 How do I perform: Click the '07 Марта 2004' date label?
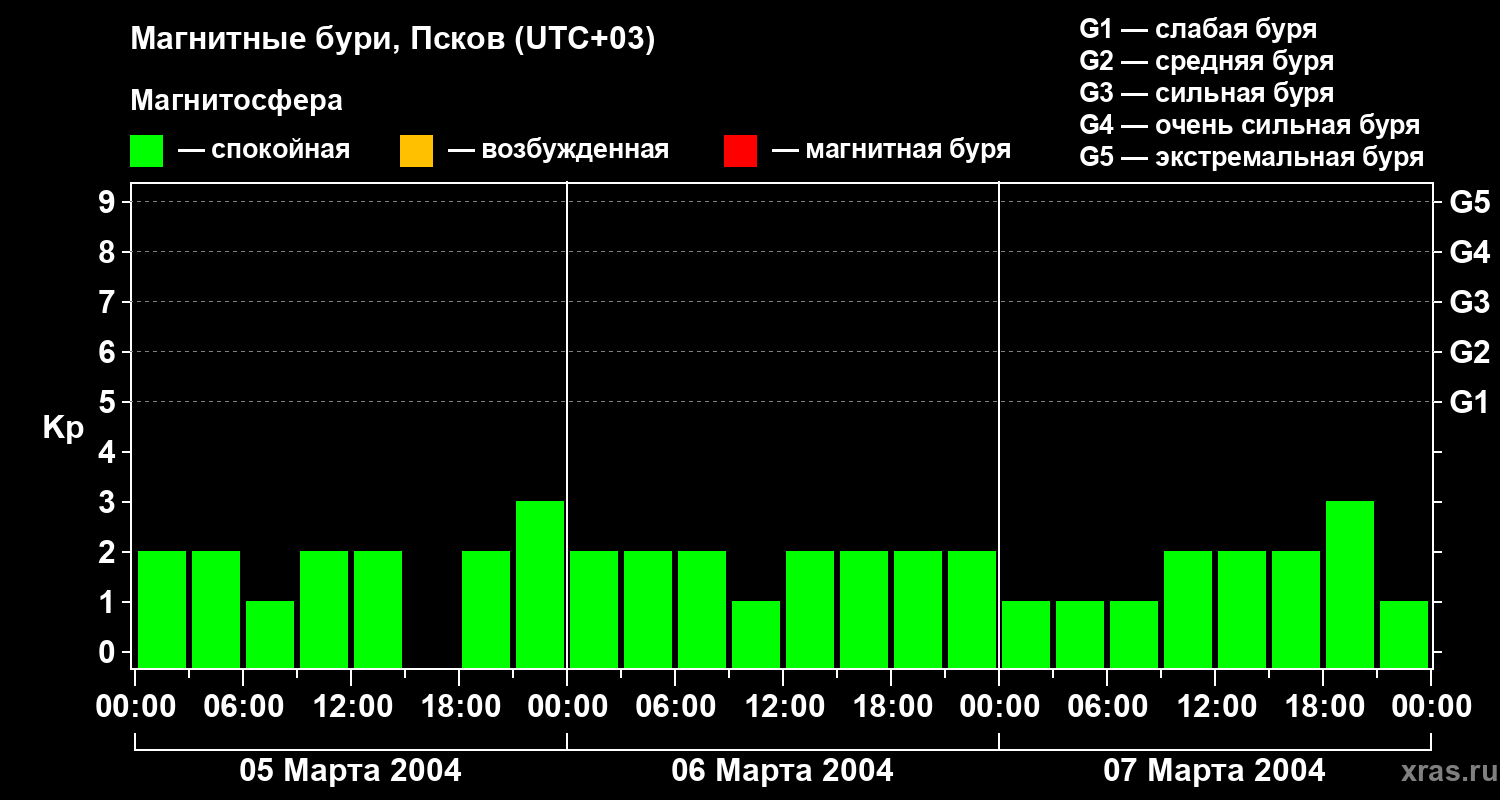click(1214, 771)
